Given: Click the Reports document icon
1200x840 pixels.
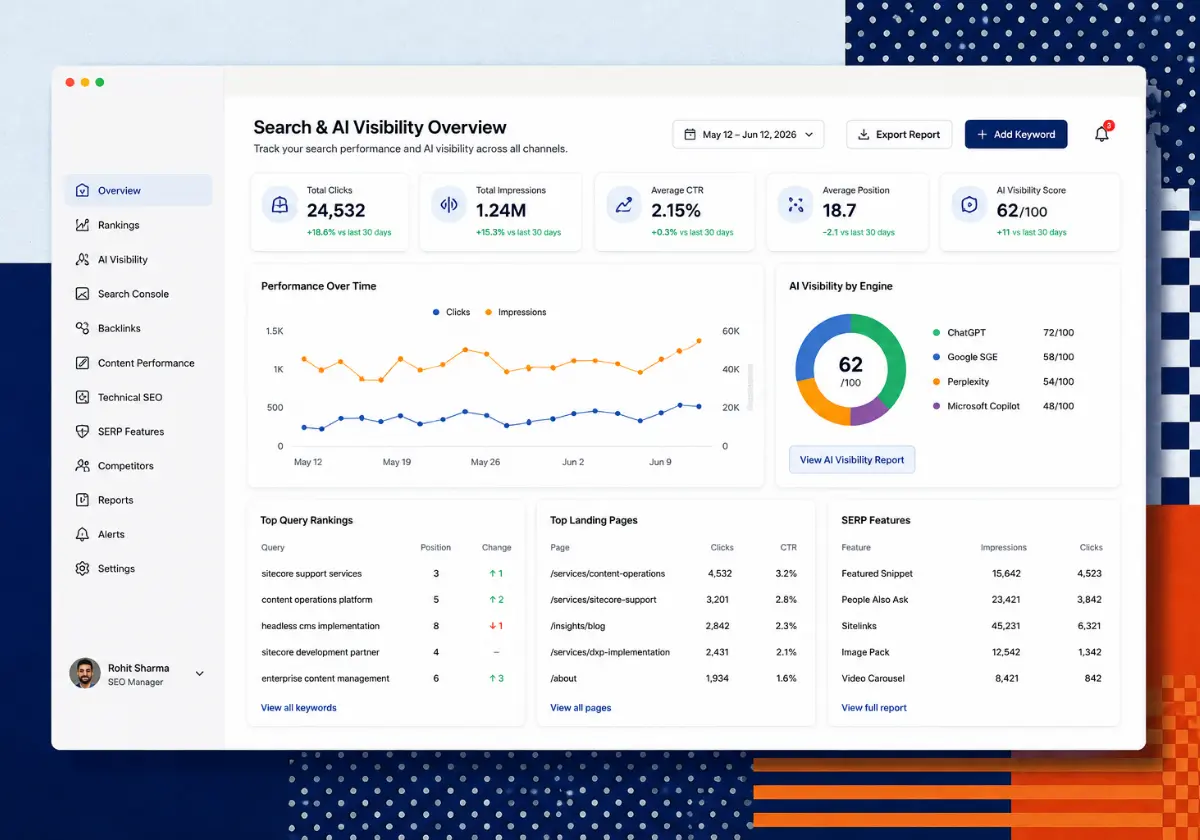Looking at the screenshot, I should 82,500.
